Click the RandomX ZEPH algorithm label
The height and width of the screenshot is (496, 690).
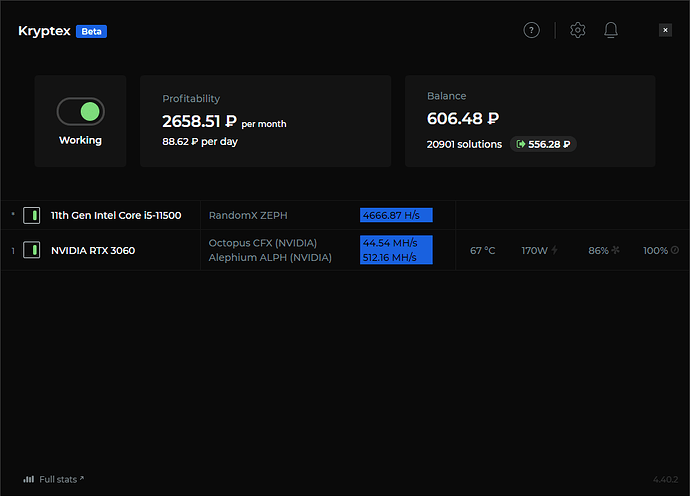pos(248,215)
